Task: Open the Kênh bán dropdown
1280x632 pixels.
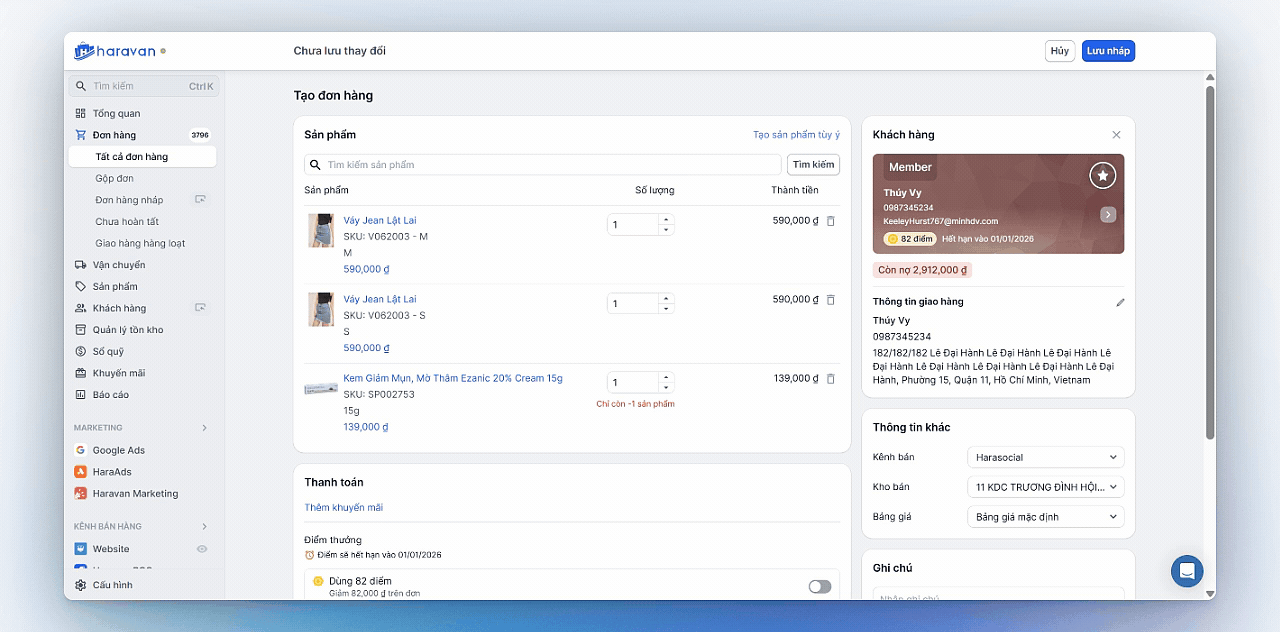Action: [x=1045, y=457]
